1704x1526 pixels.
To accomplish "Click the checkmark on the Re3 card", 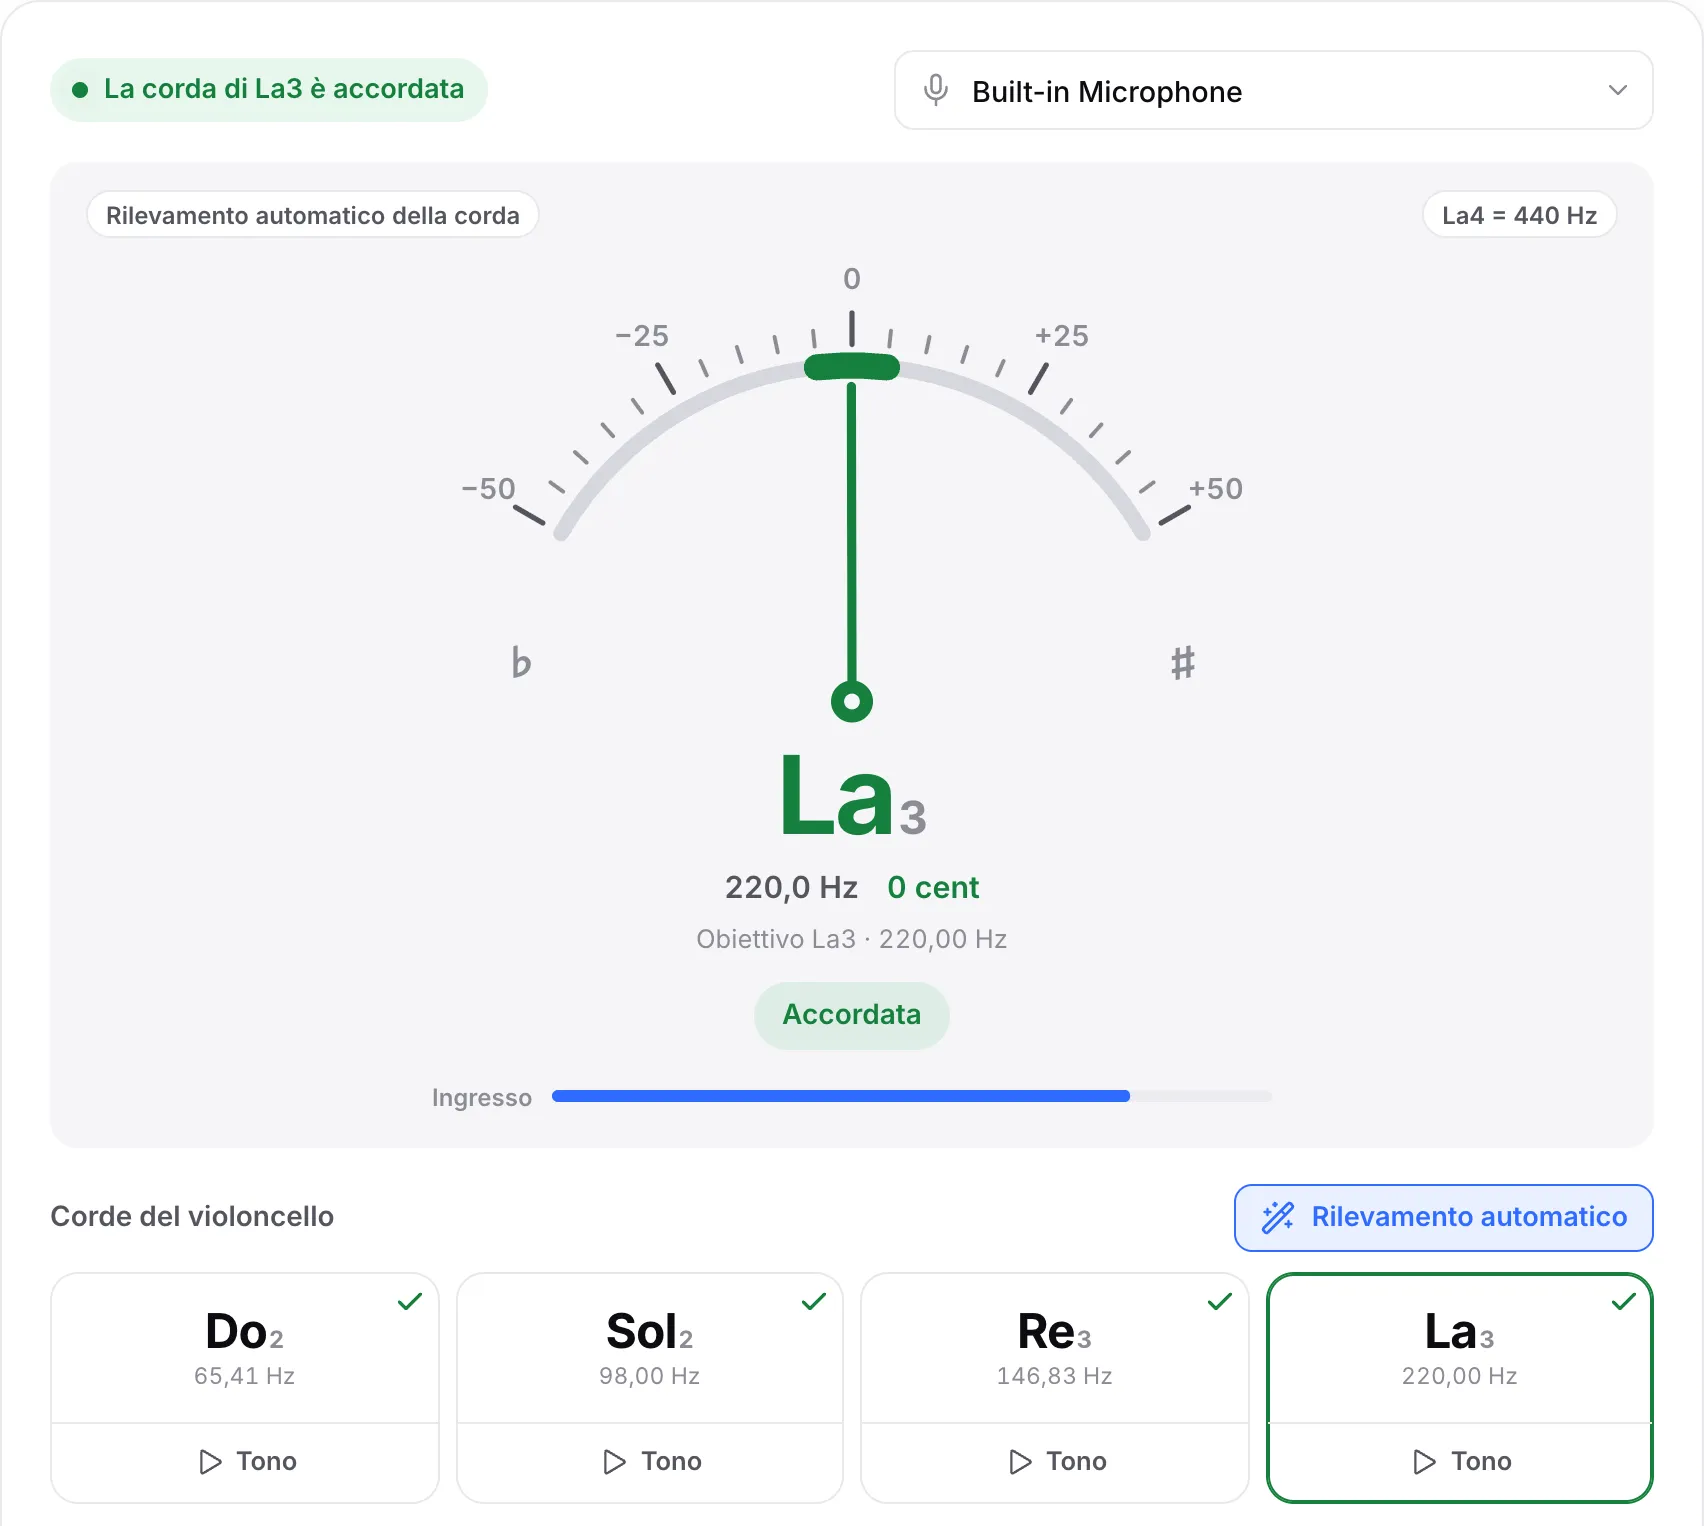I will 1220,1301.
